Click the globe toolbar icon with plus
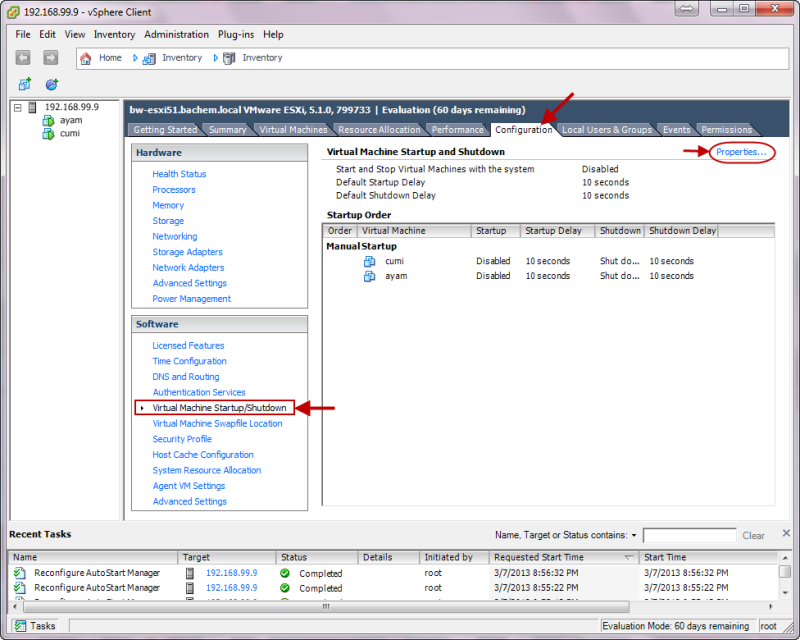This screenshot has width=800, height=640. click(52, 84)
